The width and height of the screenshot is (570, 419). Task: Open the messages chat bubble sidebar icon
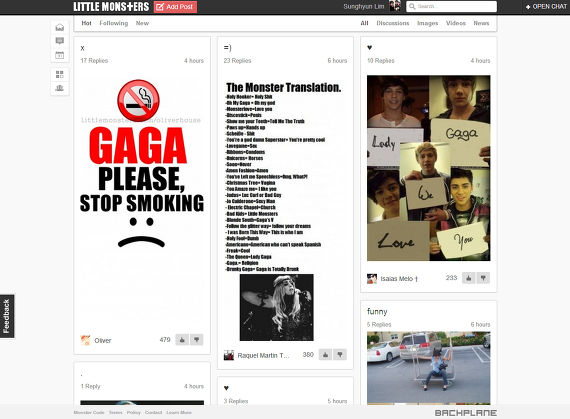click(60, 41)
